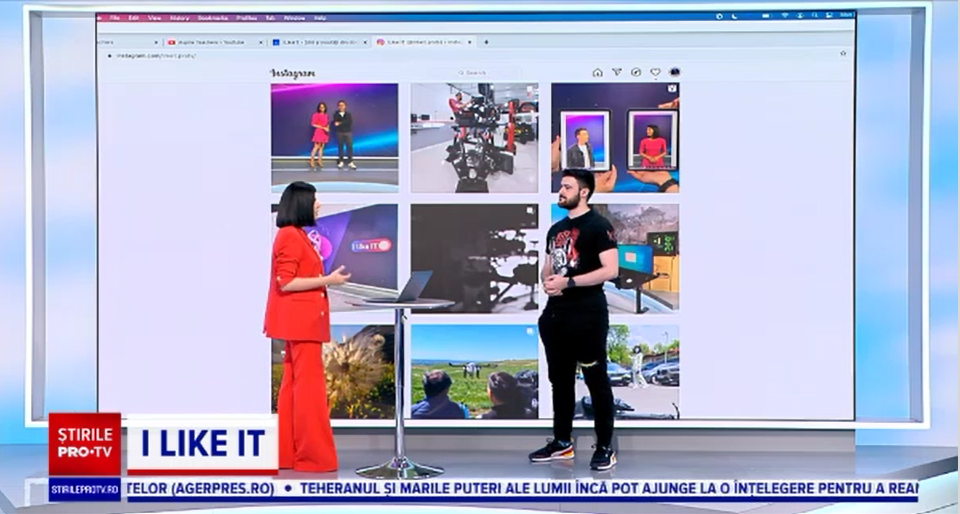Screen dimensions: 960x514
Task: Click multi-photo badge on dark camera post
Action: pos(531,210)
